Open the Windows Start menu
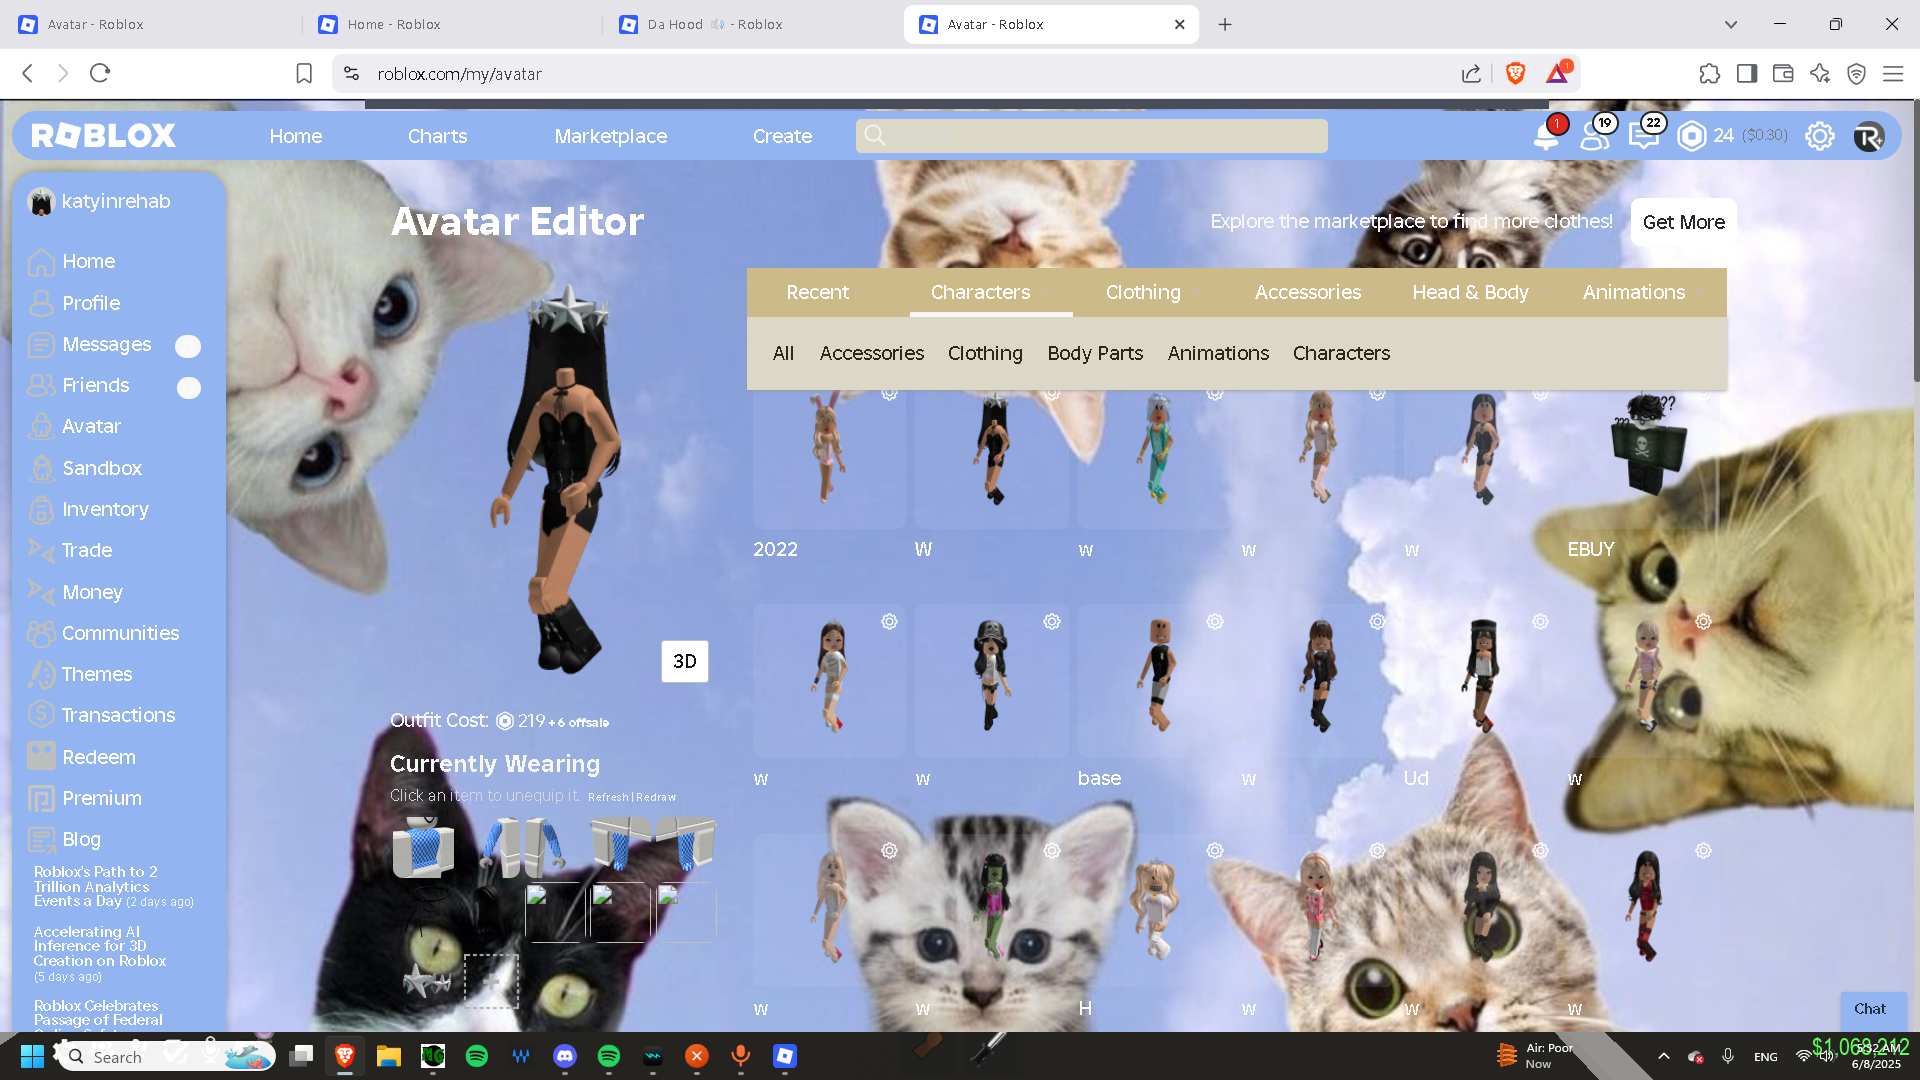Viewport: 1920px width, 1080px height. [x=32, y=1056]
